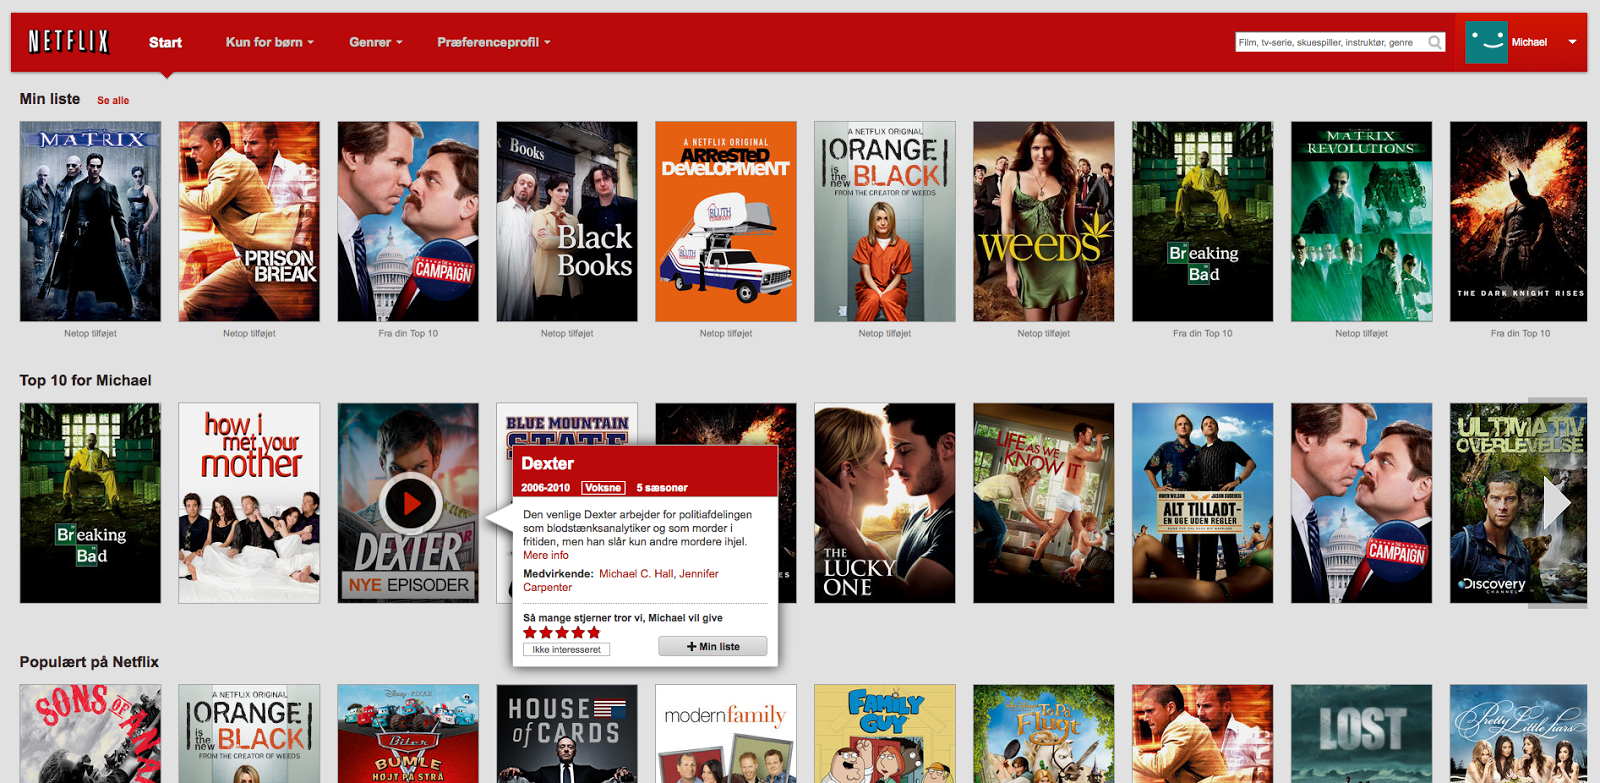Image resolution: width=1600 pixels, height=783 pixels.
Task: Click the search magnifier icon
Action: coord(1435,42)
